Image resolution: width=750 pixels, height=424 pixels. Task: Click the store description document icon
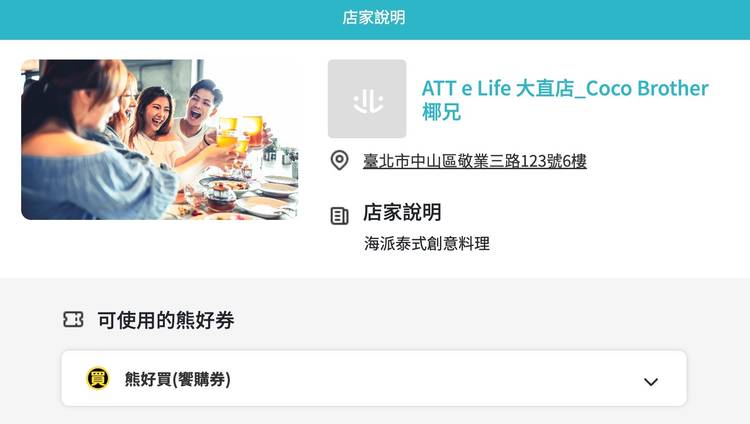(x=340, y=216)
